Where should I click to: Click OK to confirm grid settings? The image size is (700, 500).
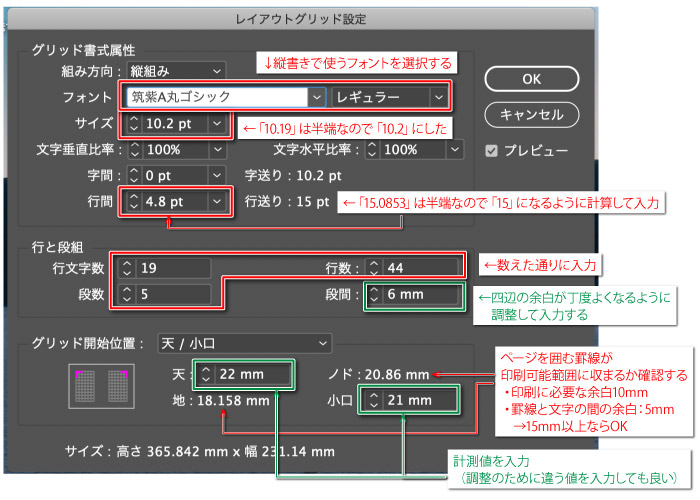click(x=531, y=79)
